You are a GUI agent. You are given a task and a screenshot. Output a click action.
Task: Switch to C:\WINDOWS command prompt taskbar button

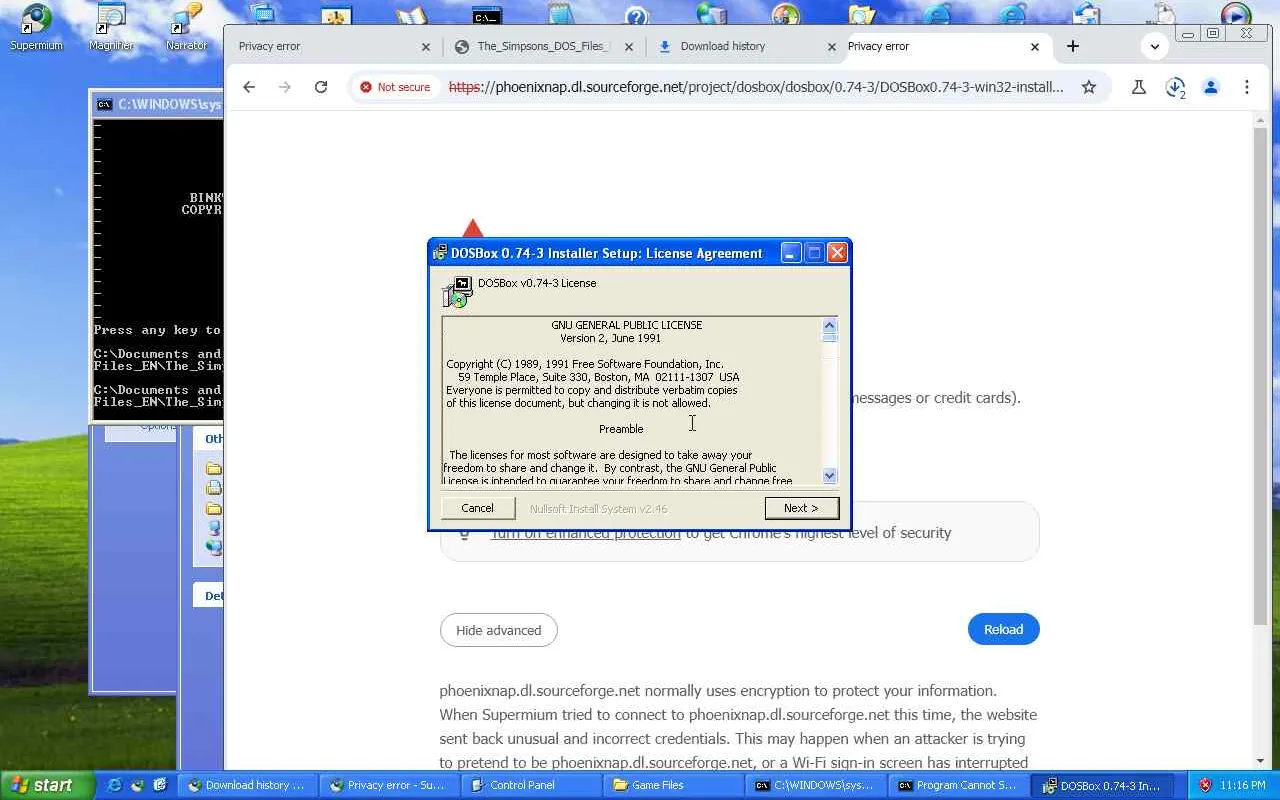(815, 785)
